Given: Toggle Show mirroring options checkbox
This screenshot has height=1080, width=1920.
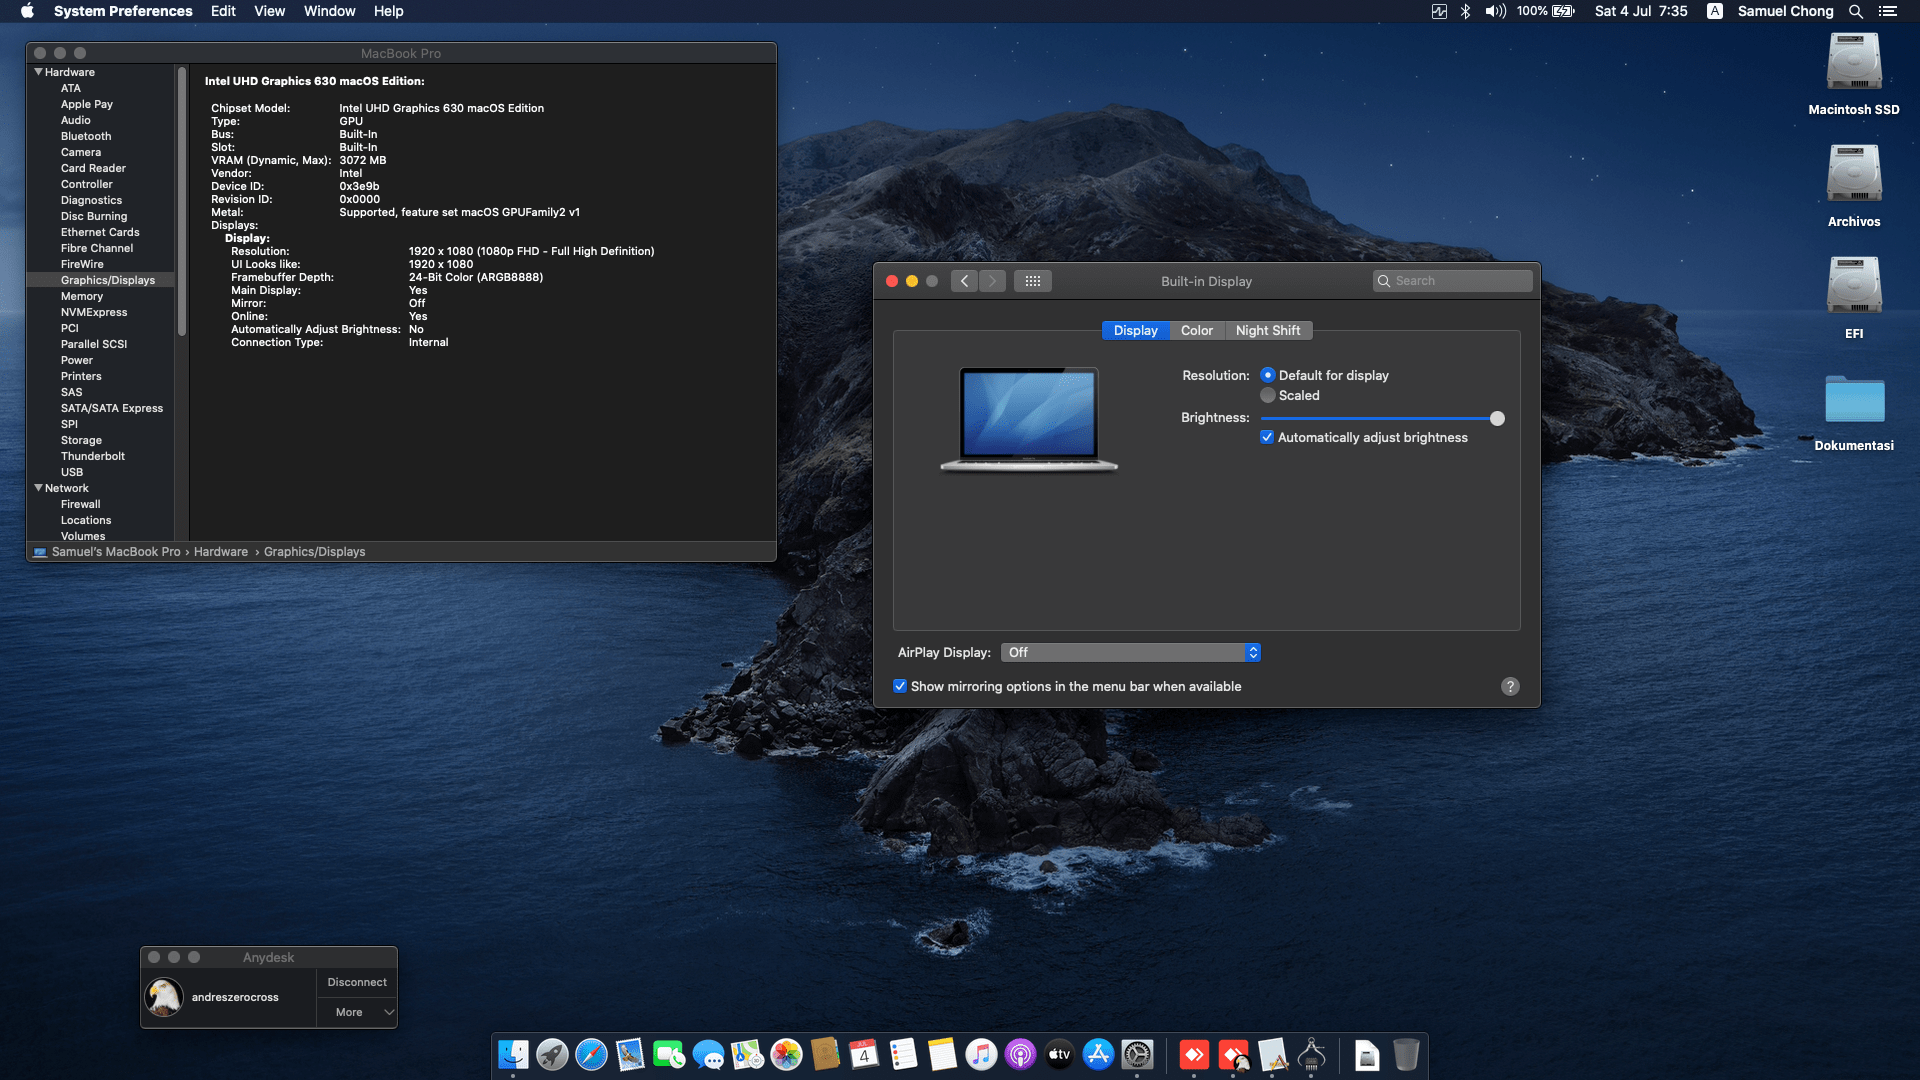Looking at the screenshot, I should [900, 686].
